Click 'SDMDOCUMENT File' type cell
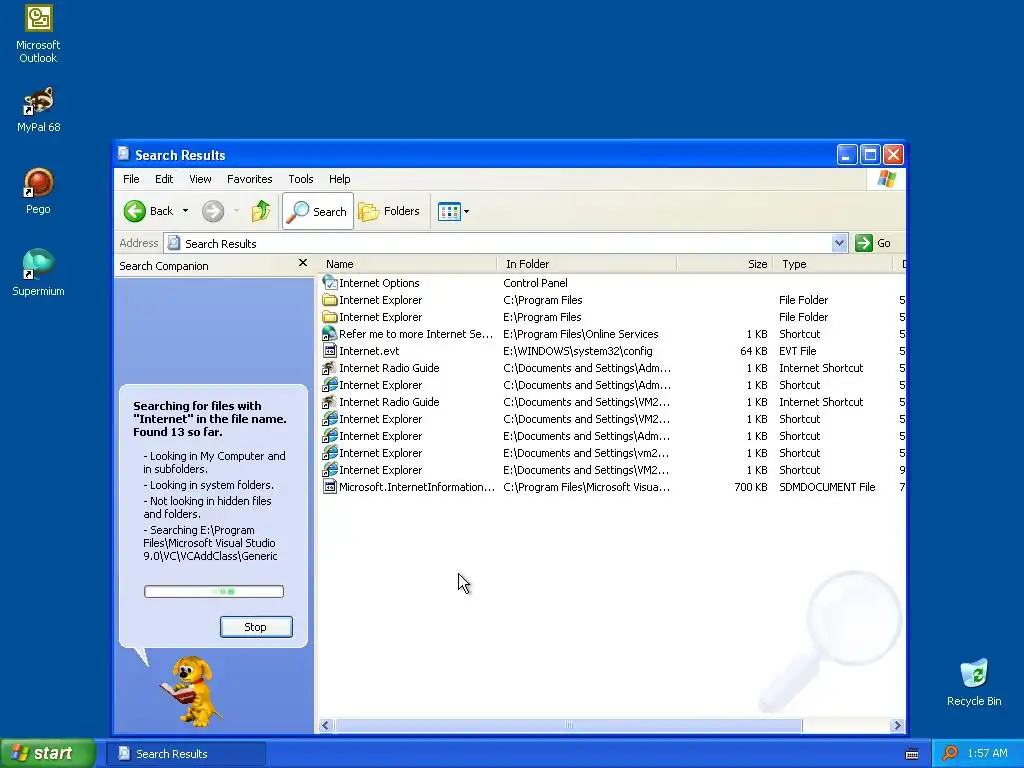This screenshot has height=768, width=1024. click(827, 487)
